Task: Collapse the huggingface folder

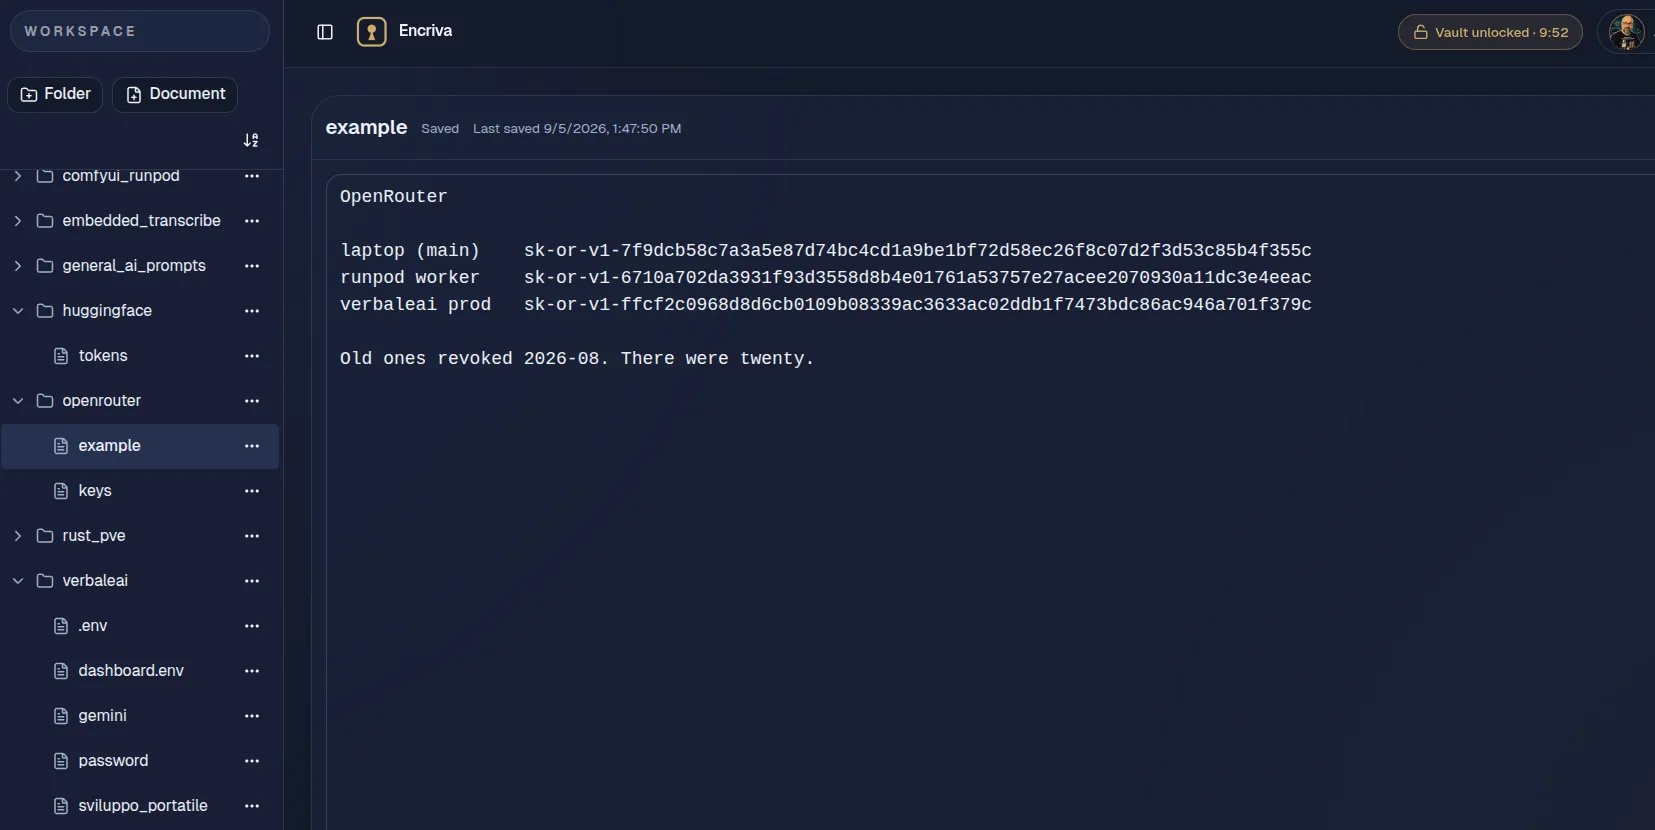Action: coord(18,311)
